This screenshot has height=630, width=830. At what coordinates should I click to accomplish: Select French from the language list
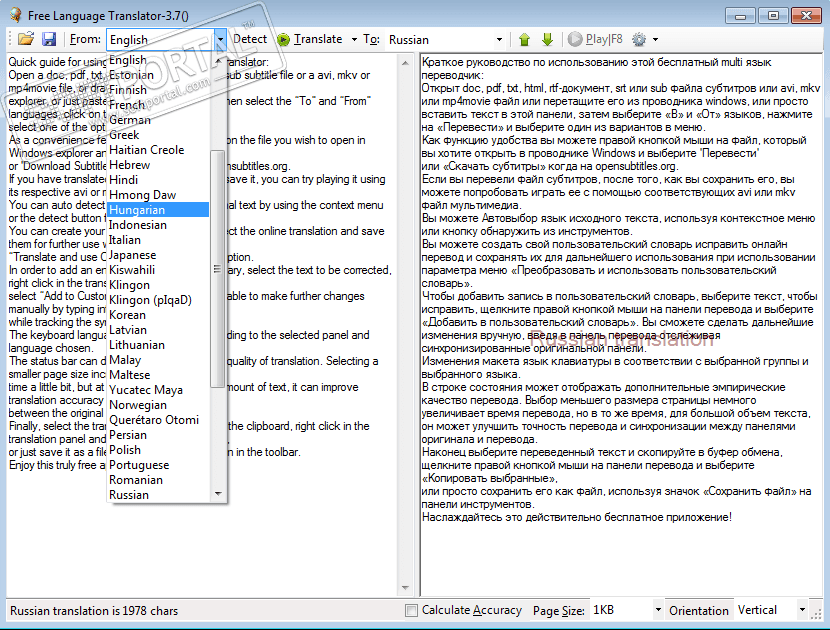(158, 105)
